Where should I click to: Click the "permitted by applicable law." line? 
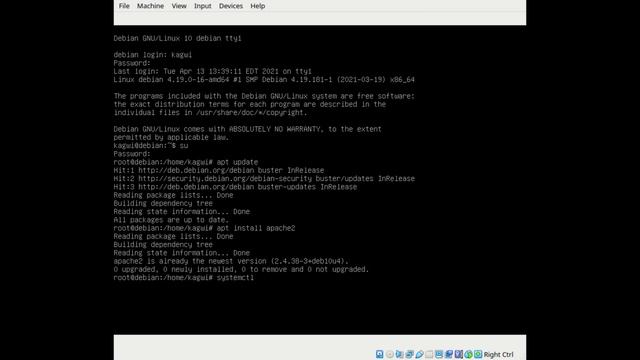coord(171,138)
